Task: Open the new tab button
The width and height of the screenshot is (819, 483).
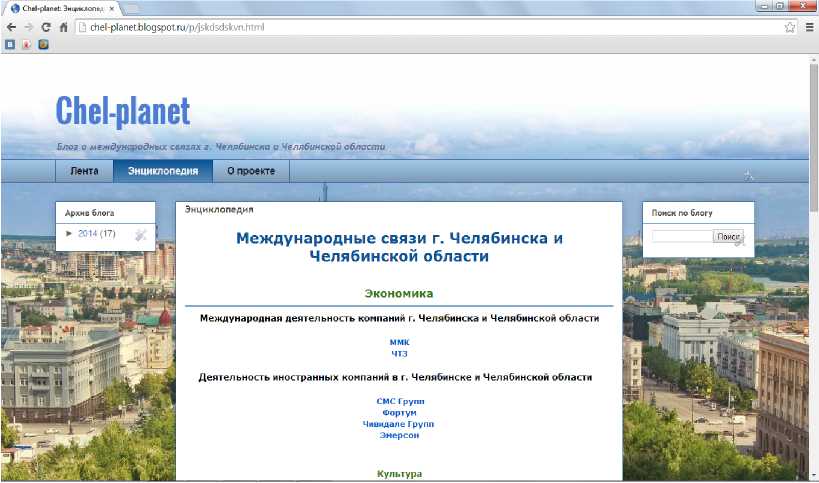Action: click(x=131, y=8)
